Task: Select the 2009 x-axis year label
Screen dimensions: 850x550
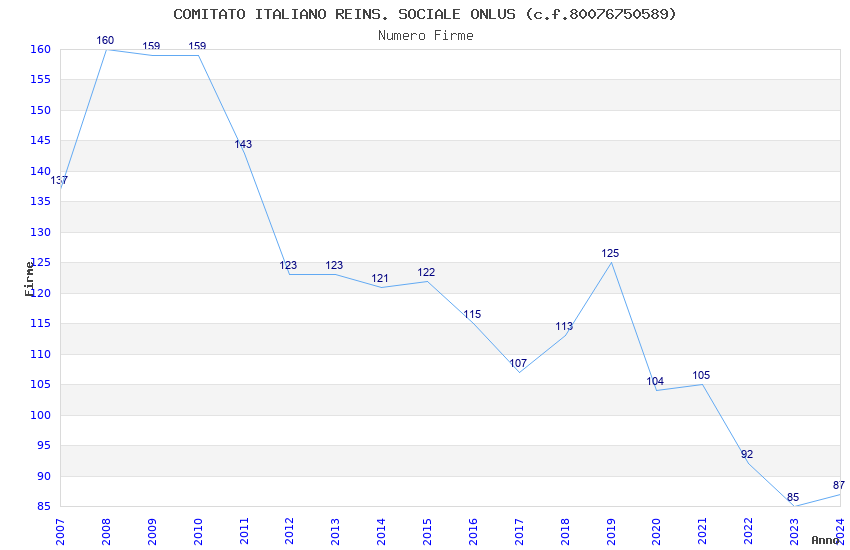Action: [x=152, y=532]
